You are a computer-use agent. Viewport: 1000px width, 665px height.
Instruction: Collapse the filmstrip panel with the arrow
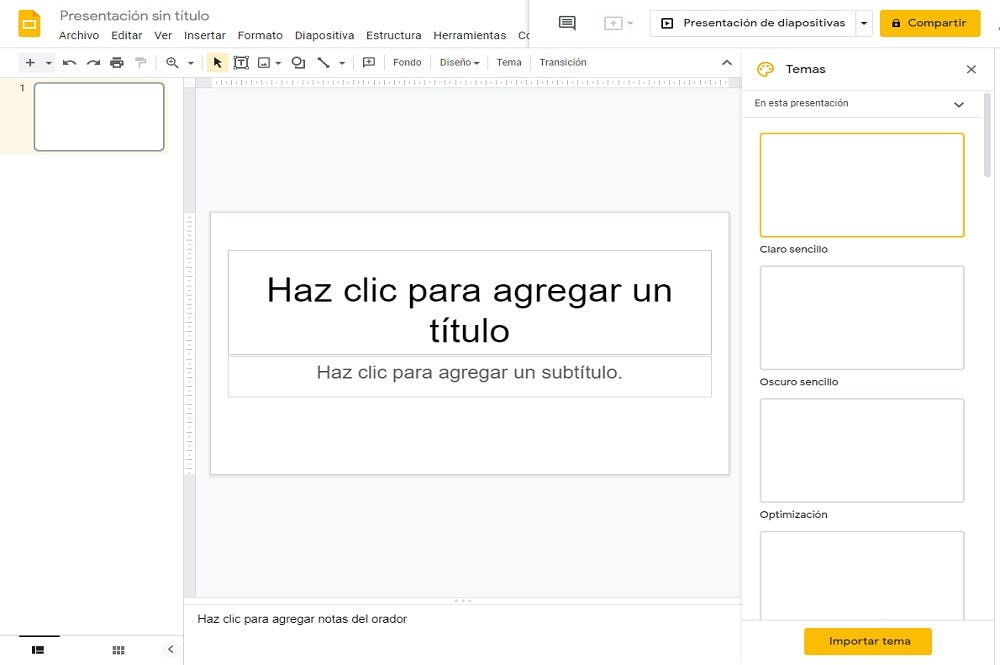click(x=170, y=649)
